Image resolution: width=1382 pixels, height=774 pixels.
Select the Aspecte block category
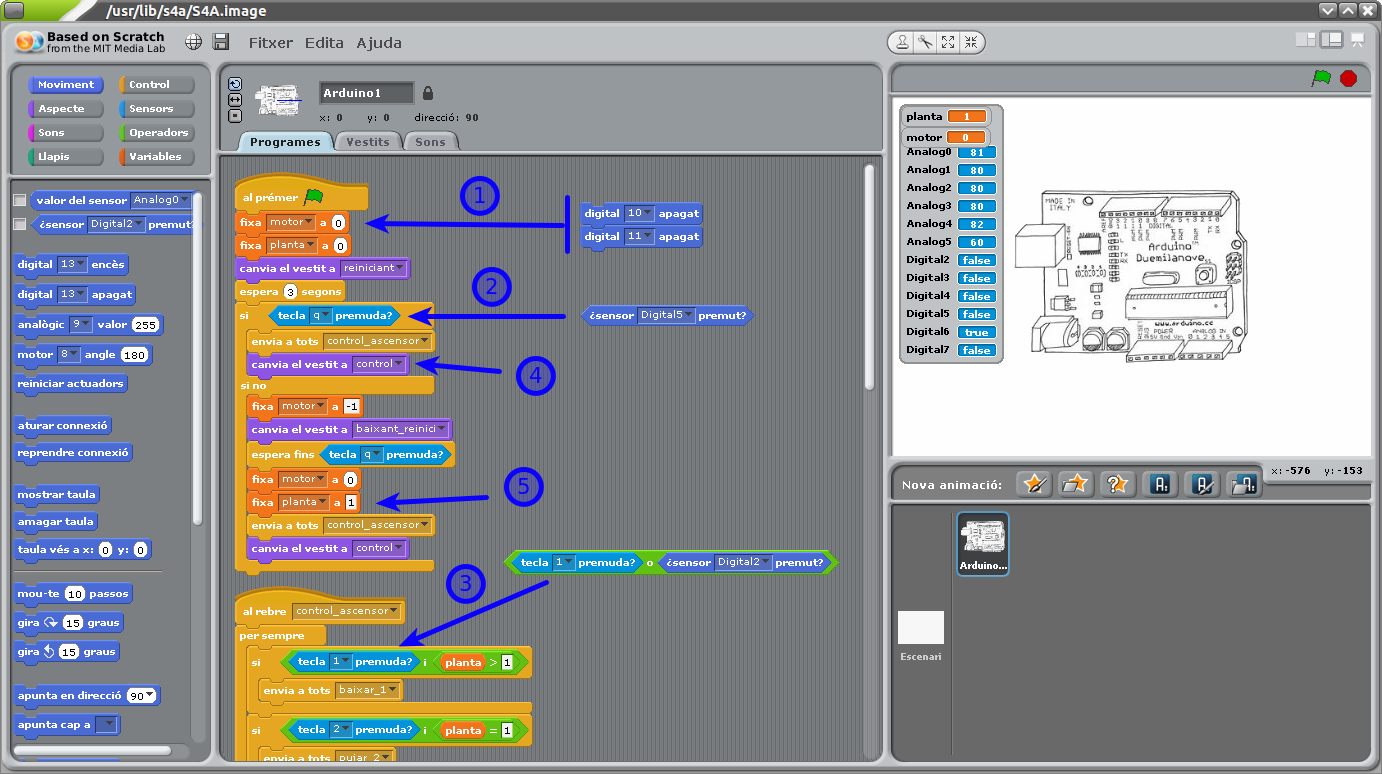pos(66,109)
